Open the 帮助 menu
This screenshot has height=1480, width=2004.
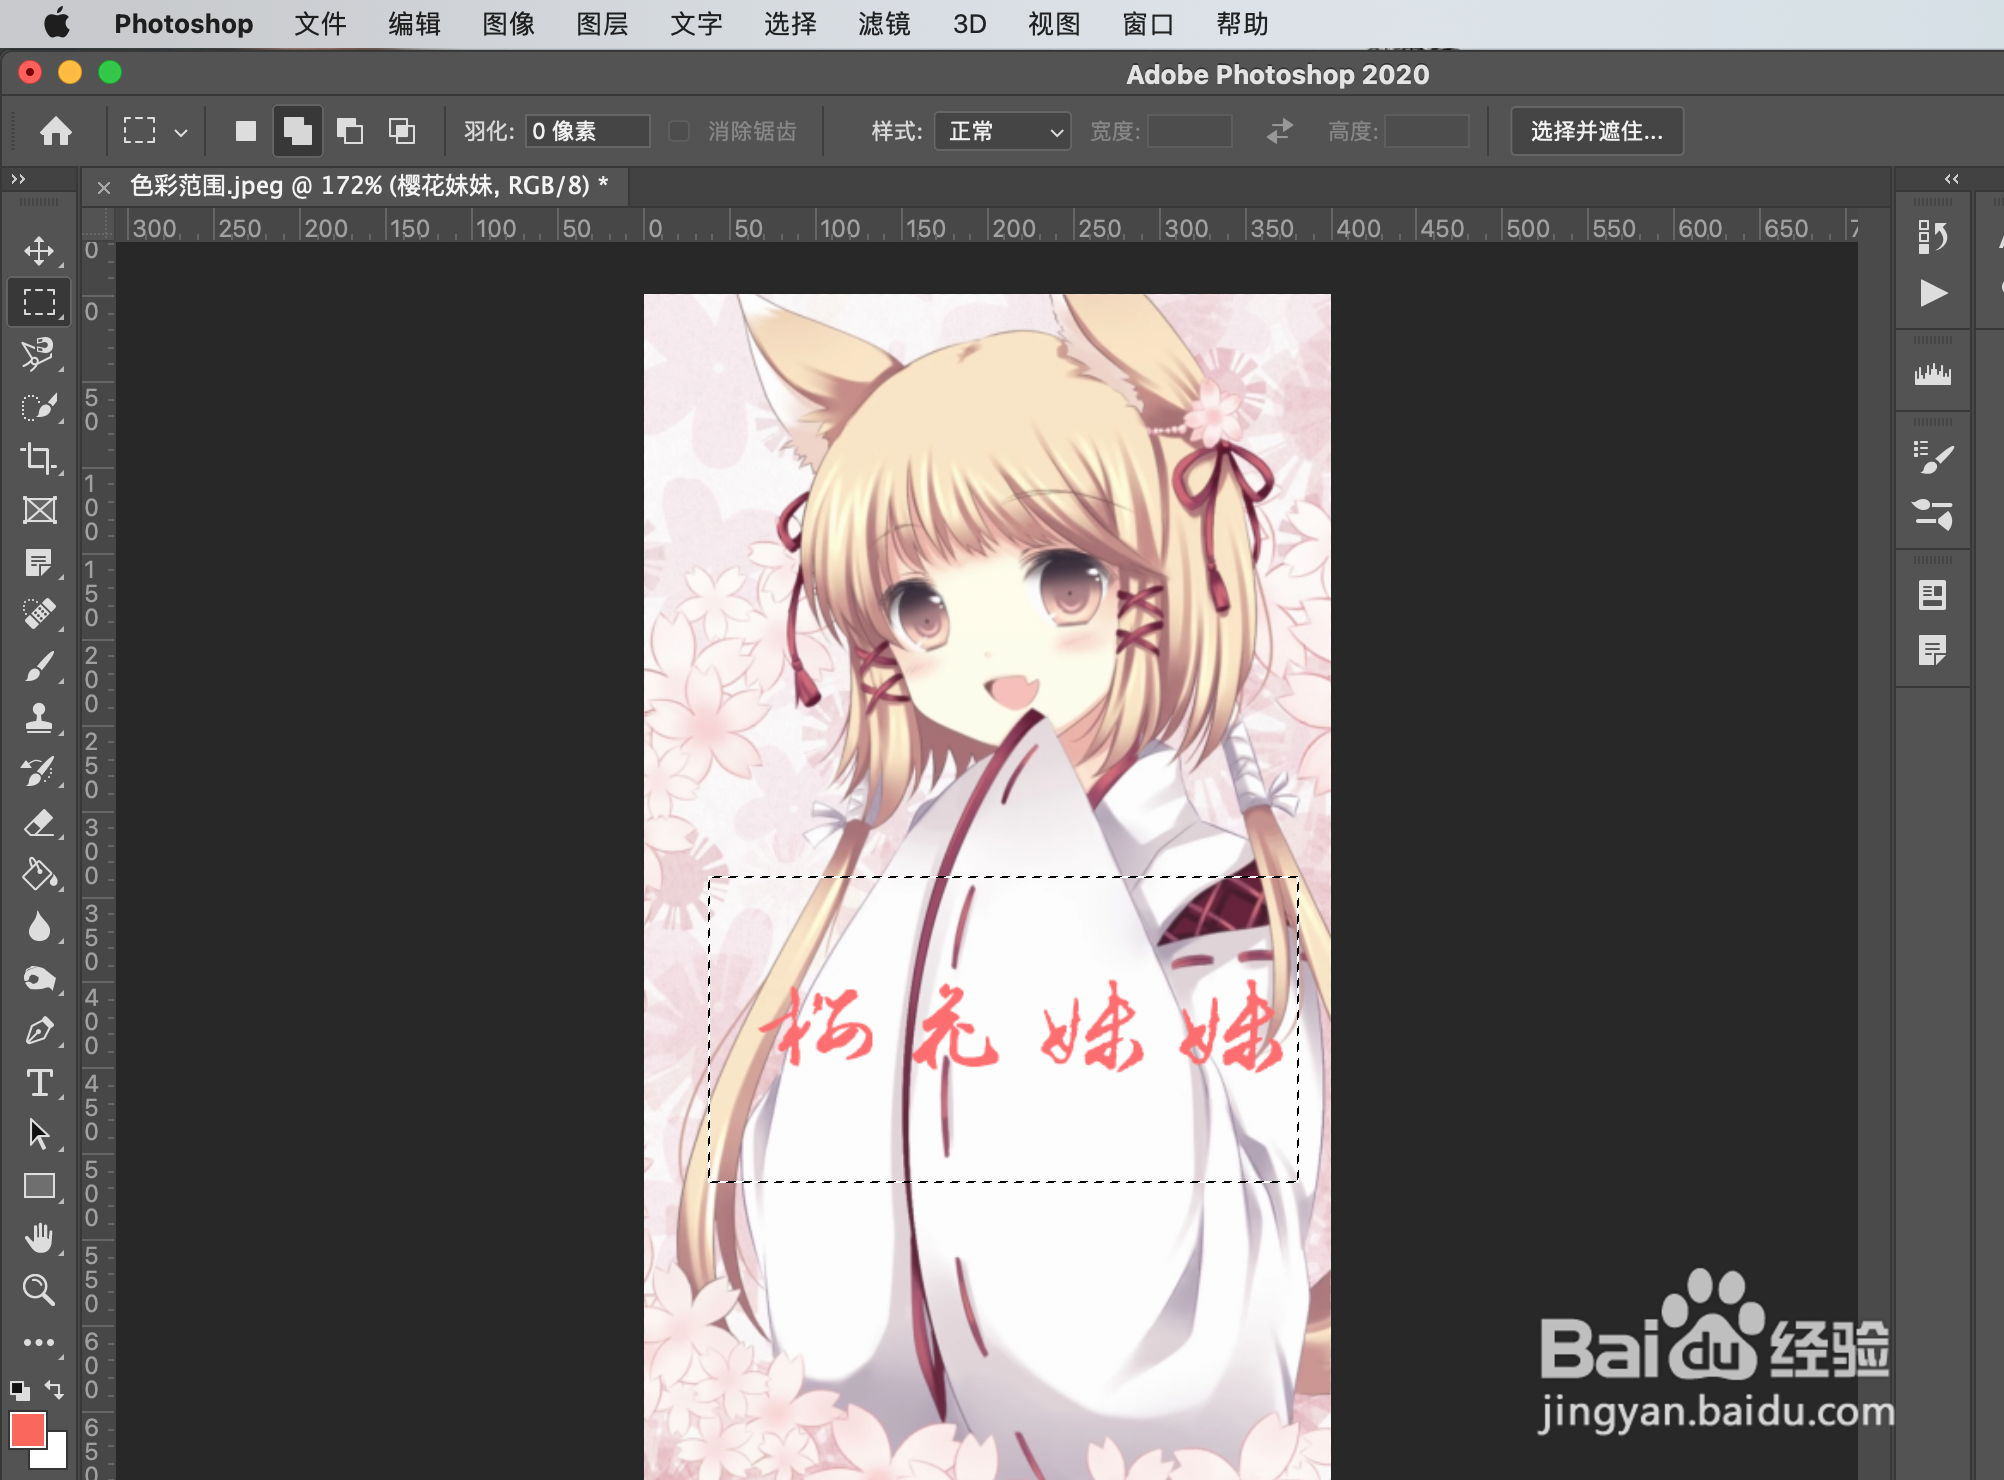click(x=1242, y=24)
